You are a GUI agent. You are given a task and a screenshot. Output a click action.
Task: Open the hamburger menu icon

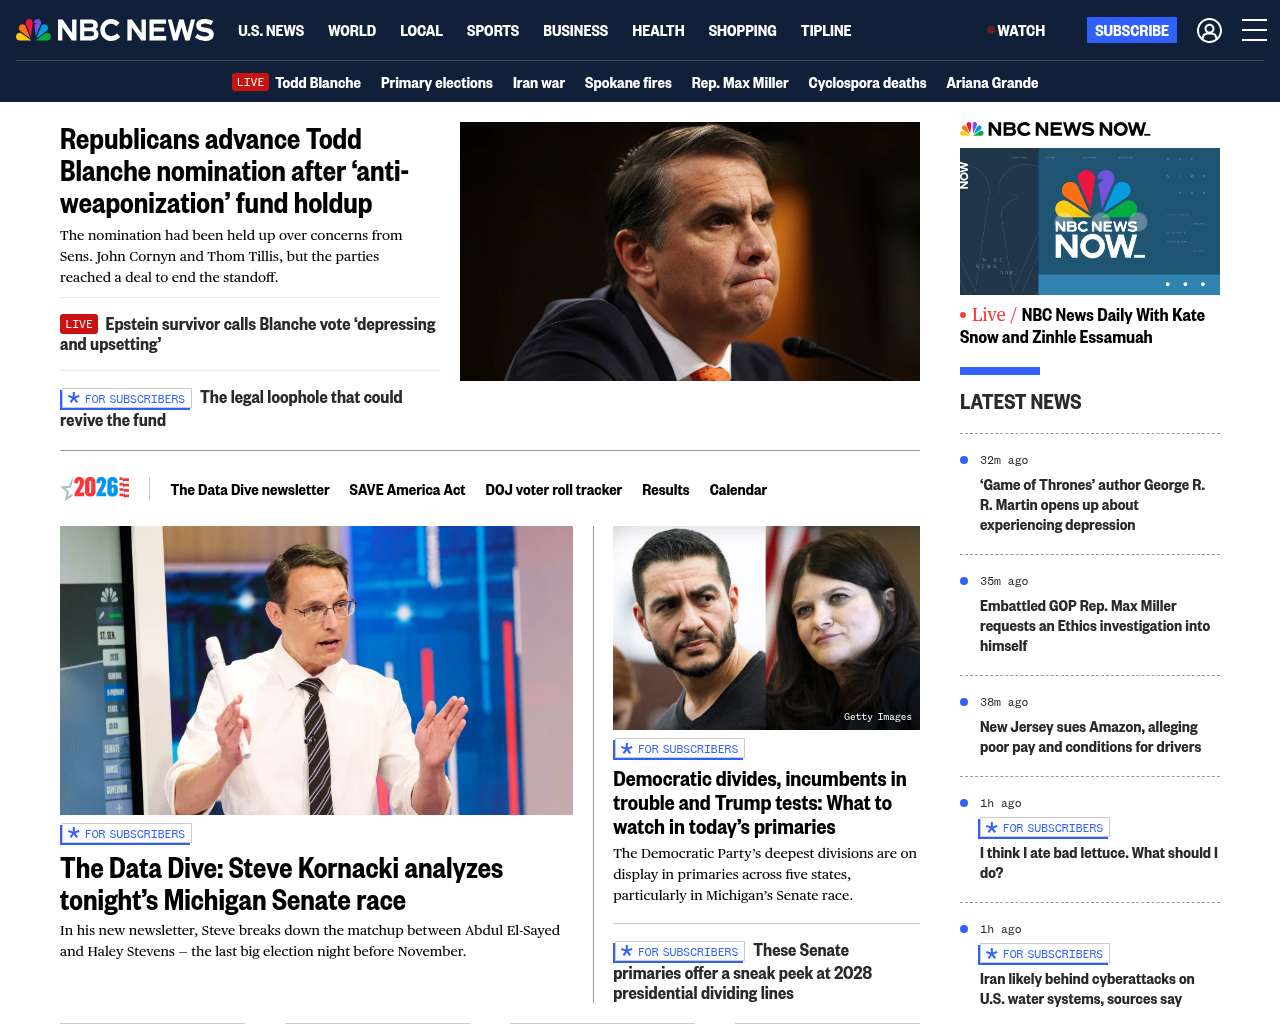pyautogui.click(x=1254, y=30)
